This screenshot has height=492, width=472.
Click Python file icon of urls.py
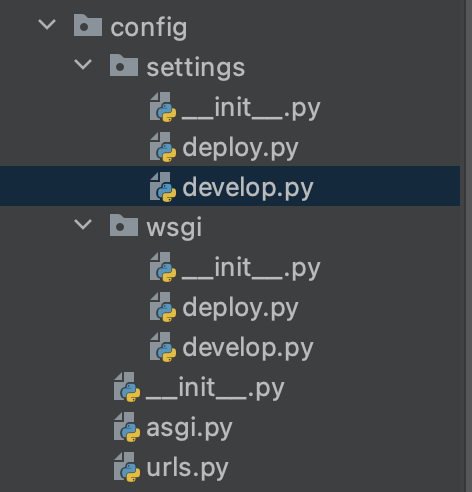(x=127, y=467)
